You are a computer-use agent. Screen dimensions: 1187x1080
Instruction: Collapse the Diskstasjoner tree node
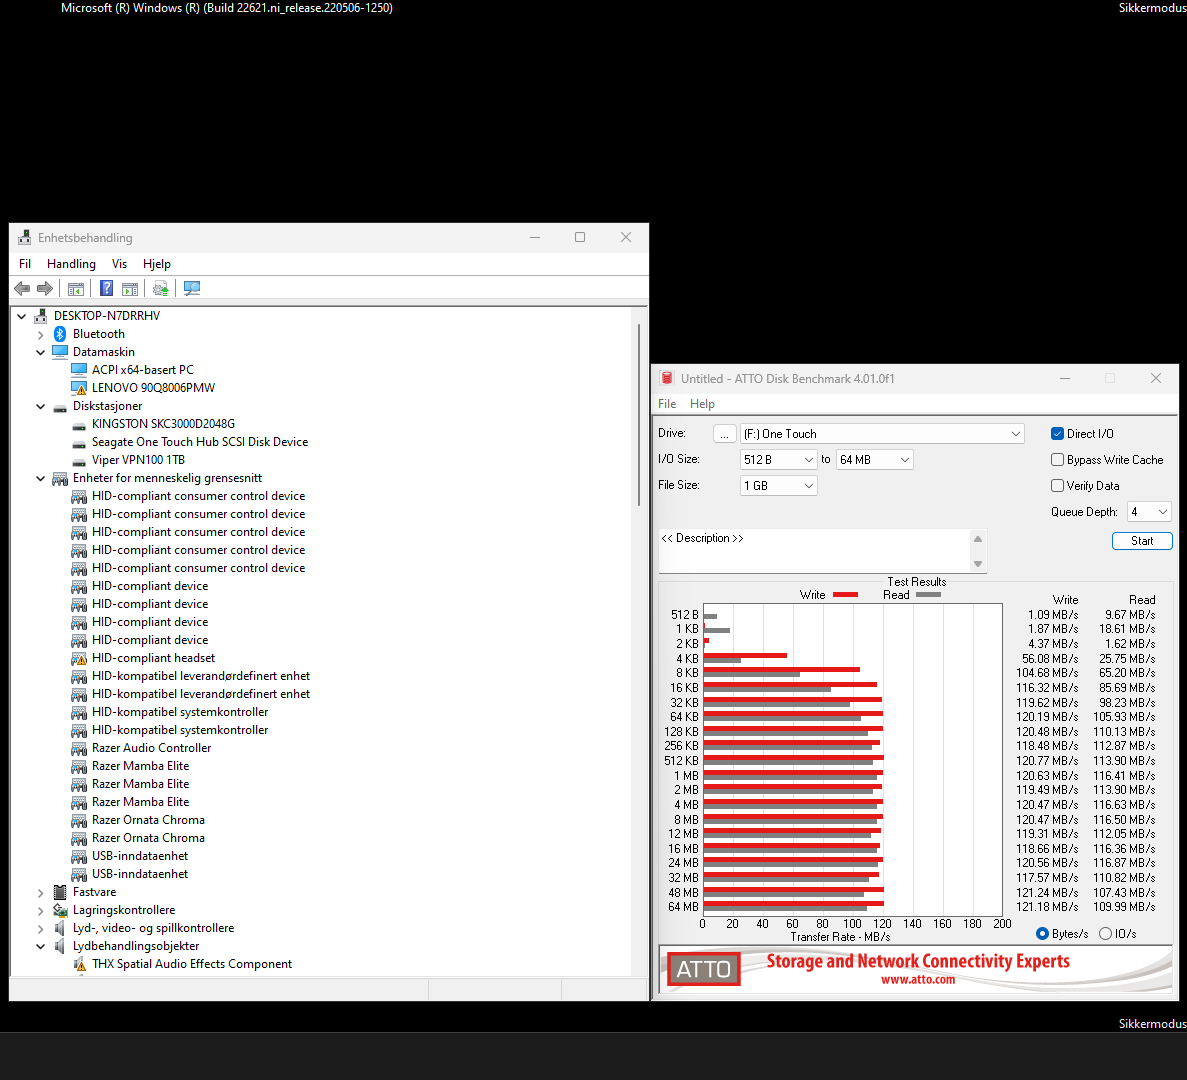coord(41,406)
